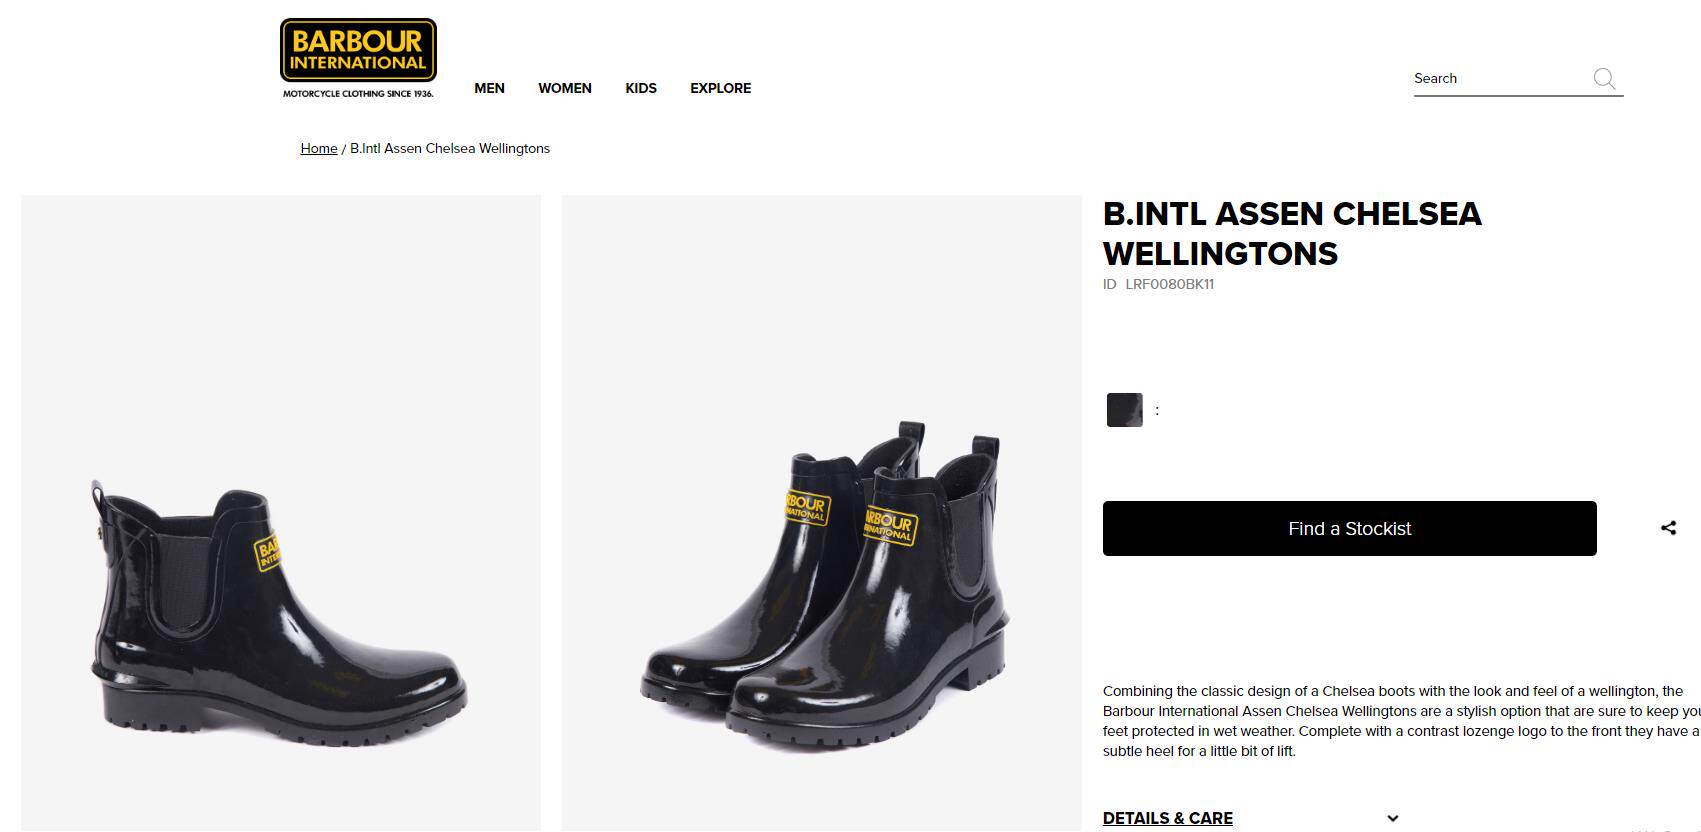Click the yellow logo badge on the left boot
This screenshot has height=832, width=1701.
pos(269,551)
